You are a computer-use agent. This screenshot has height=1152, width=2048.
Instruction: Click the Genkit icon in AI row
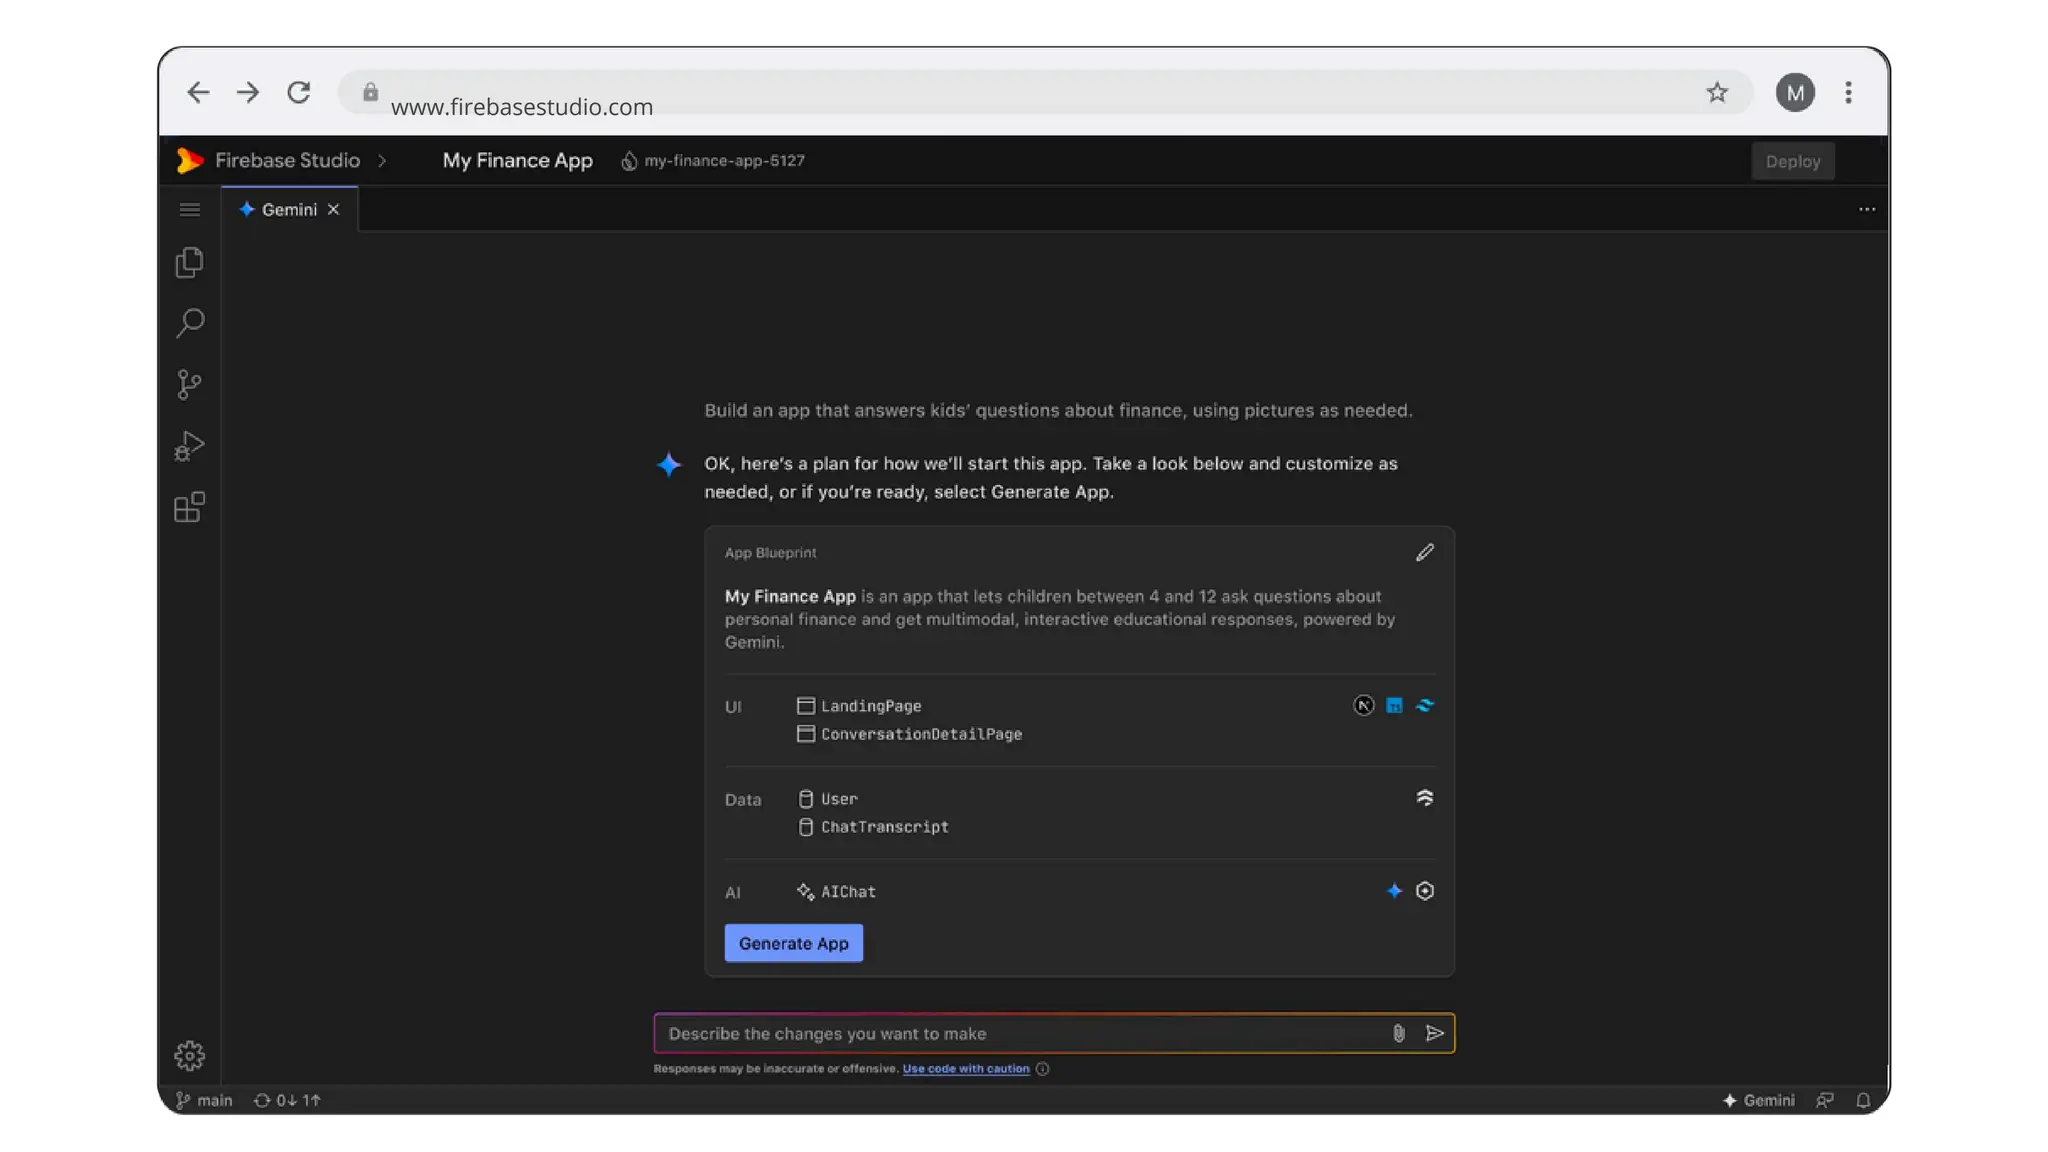1425,891
